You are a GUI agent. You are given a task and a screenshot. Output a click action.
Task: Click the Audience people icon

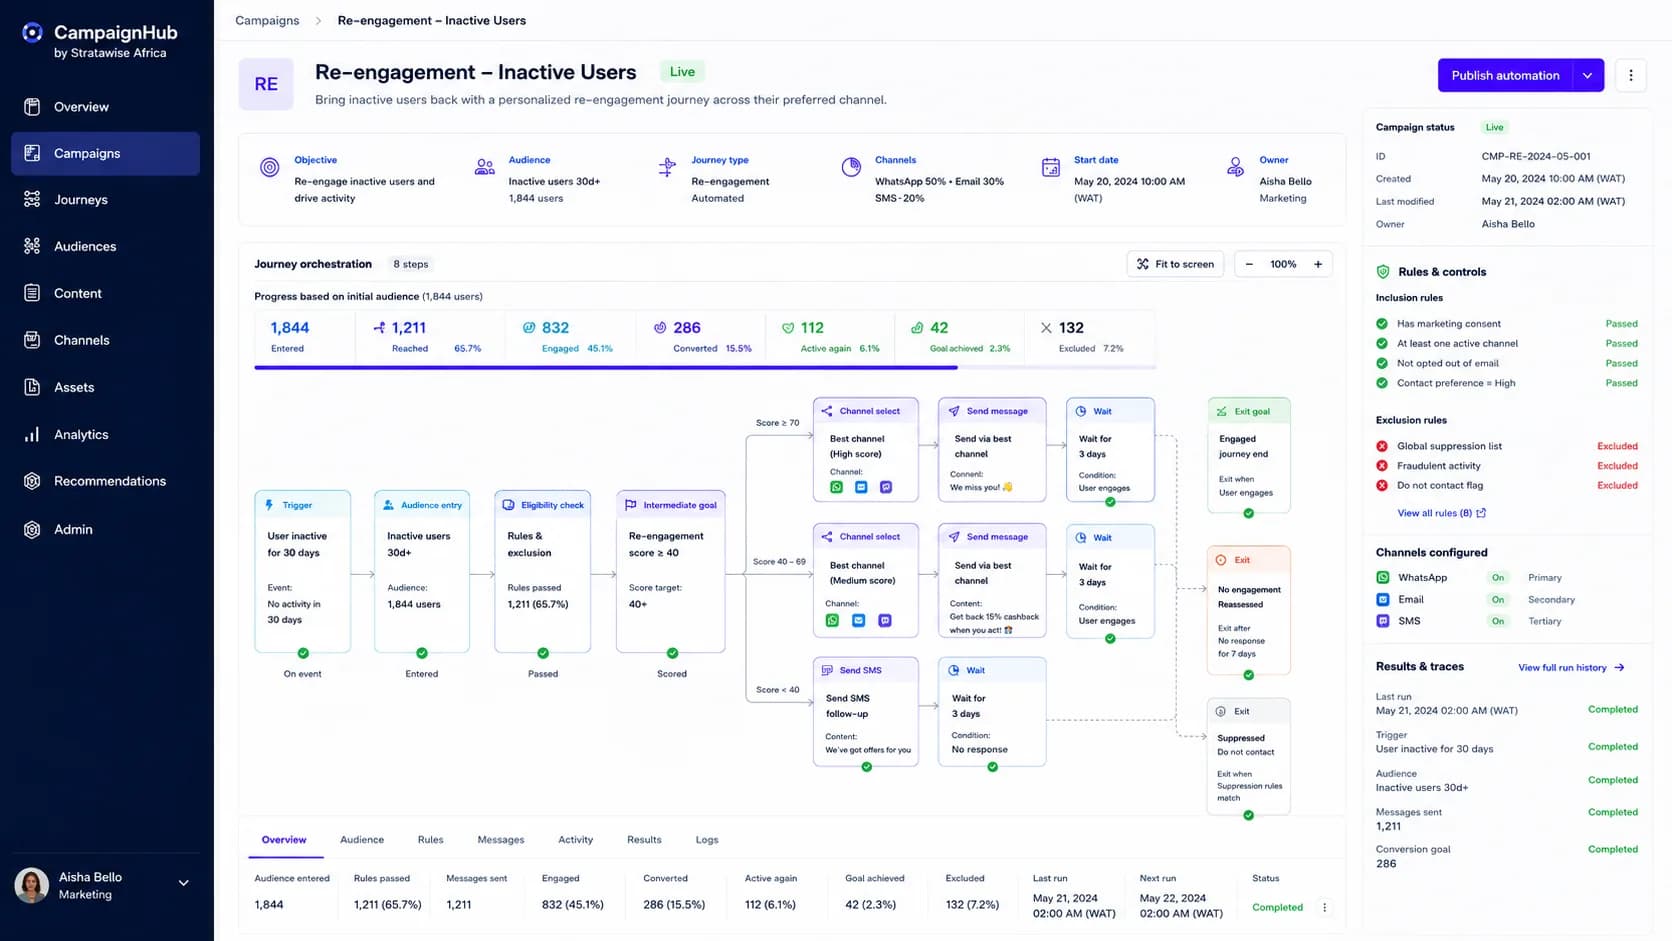485,167
